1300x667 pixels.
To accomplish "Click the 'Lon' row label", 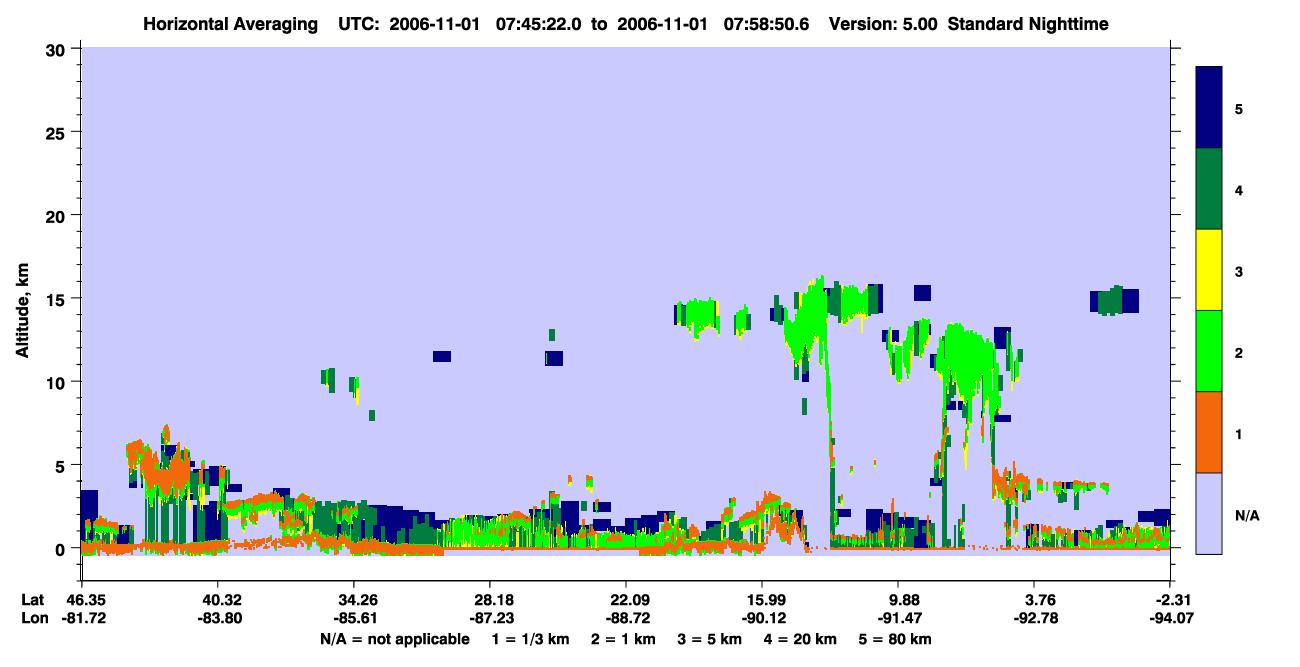I will [33, 618].
